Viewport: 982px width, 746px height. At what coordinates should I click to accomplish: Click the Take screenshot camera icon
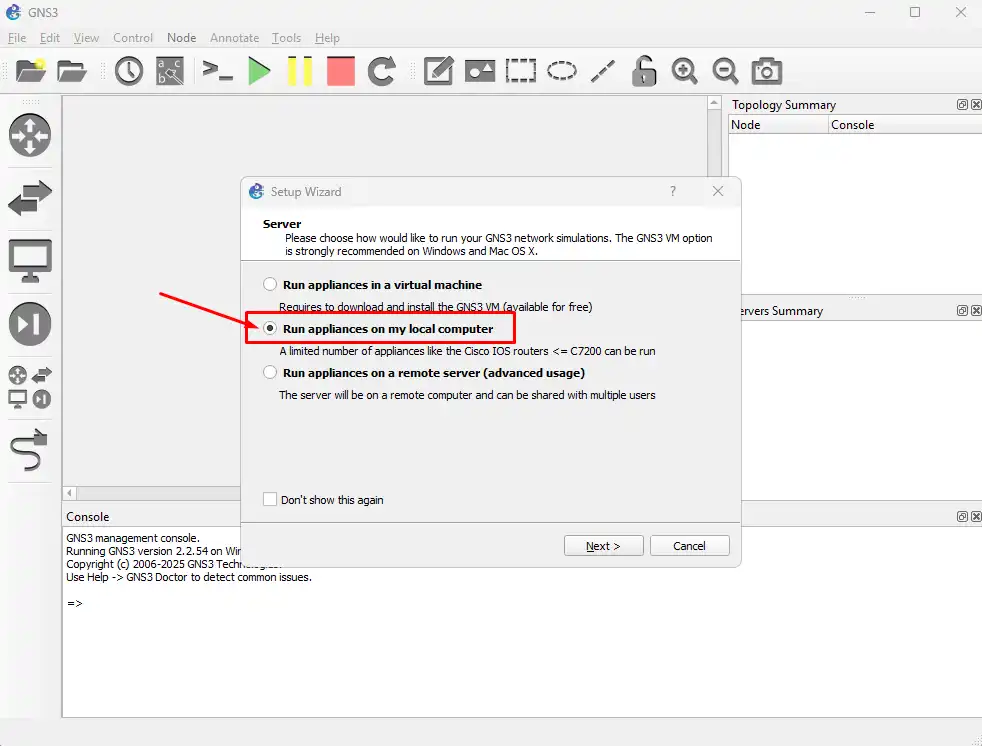(x=767, y=71)
